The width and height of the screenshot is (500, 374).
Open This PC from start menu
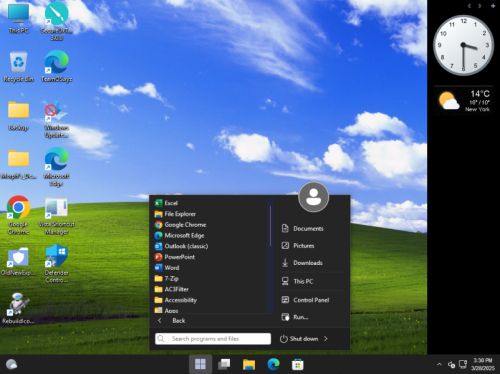coord(297,281)
